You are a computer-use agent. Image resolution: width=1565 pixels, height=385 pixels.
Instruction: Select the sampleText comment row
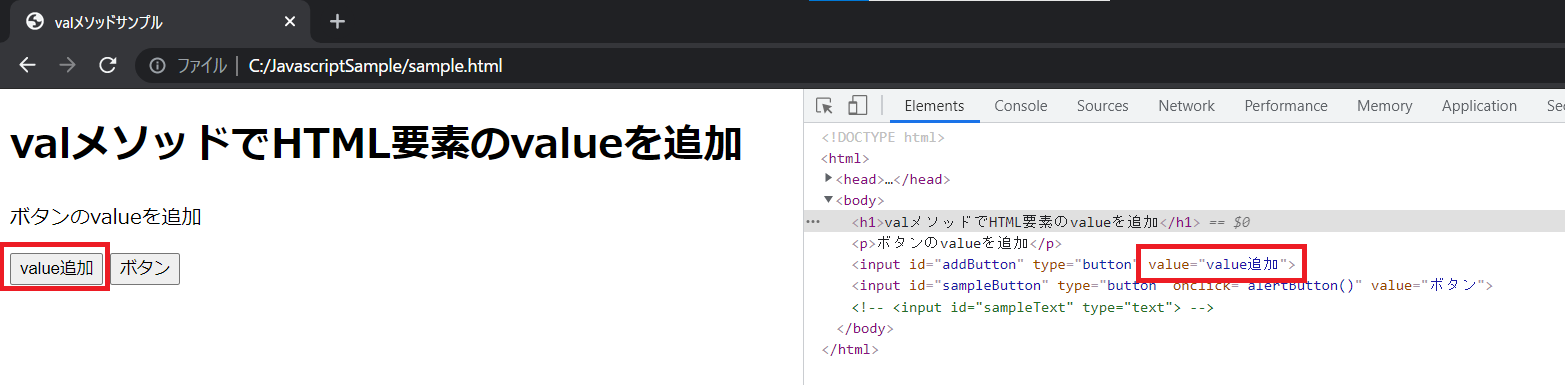coord(1184,308)
